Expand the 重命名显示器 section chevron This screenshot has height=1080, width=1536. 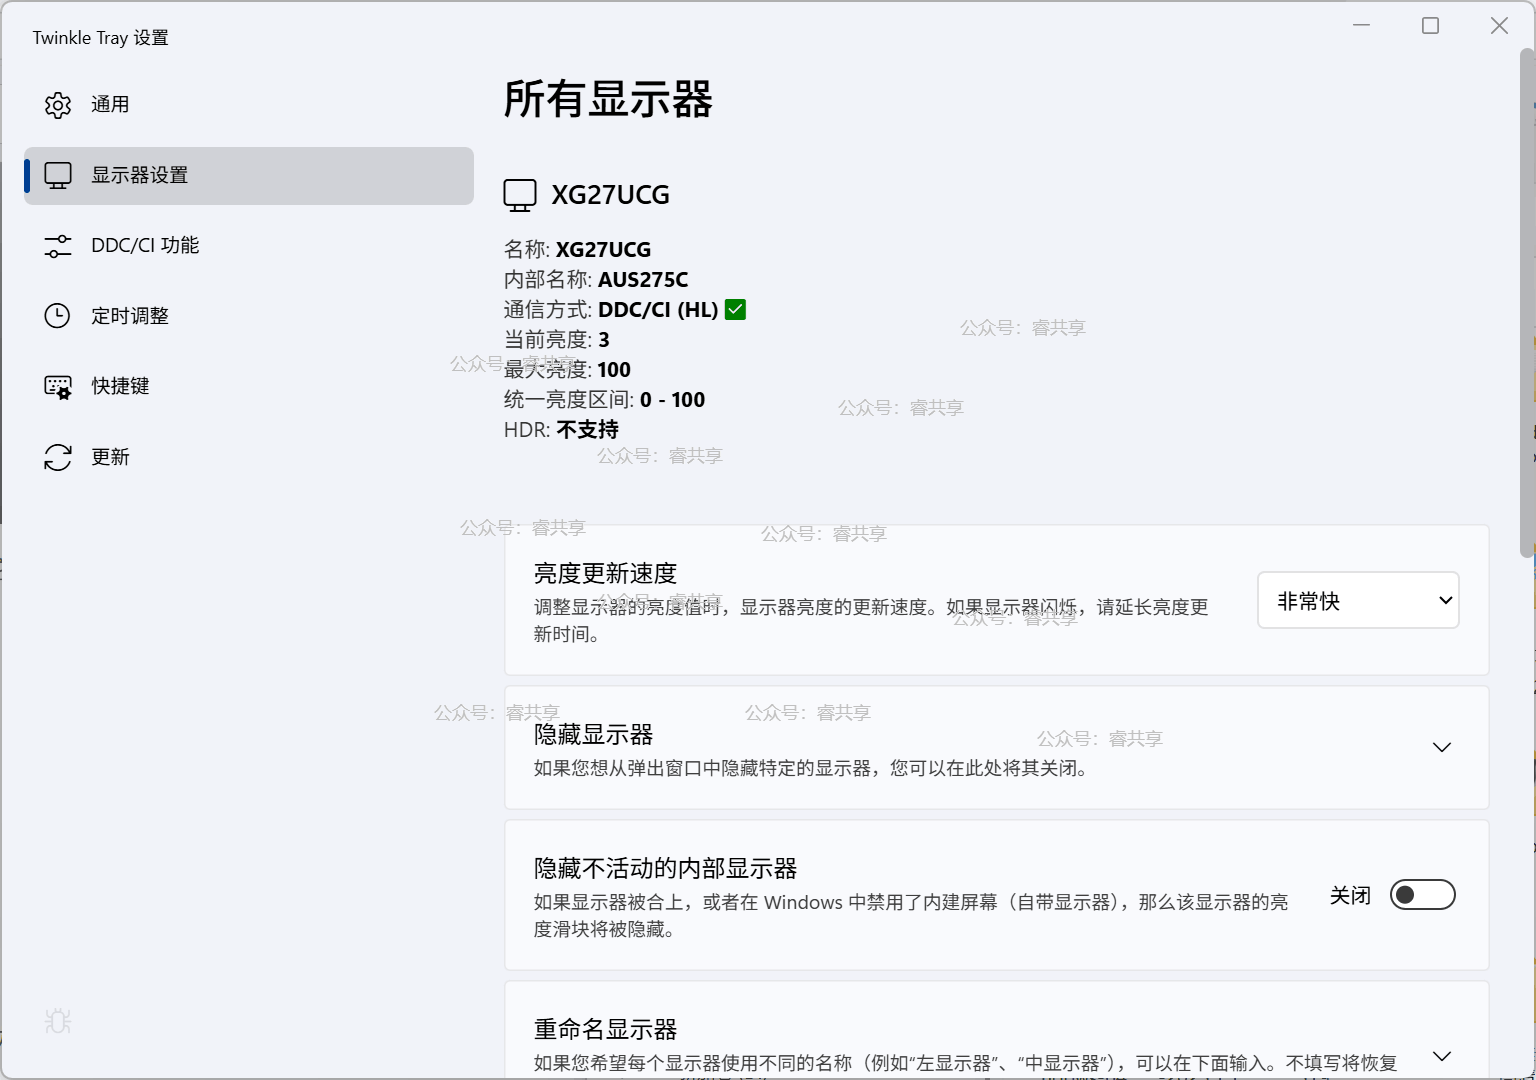pyautogui.click(x=1441, y=1056)
